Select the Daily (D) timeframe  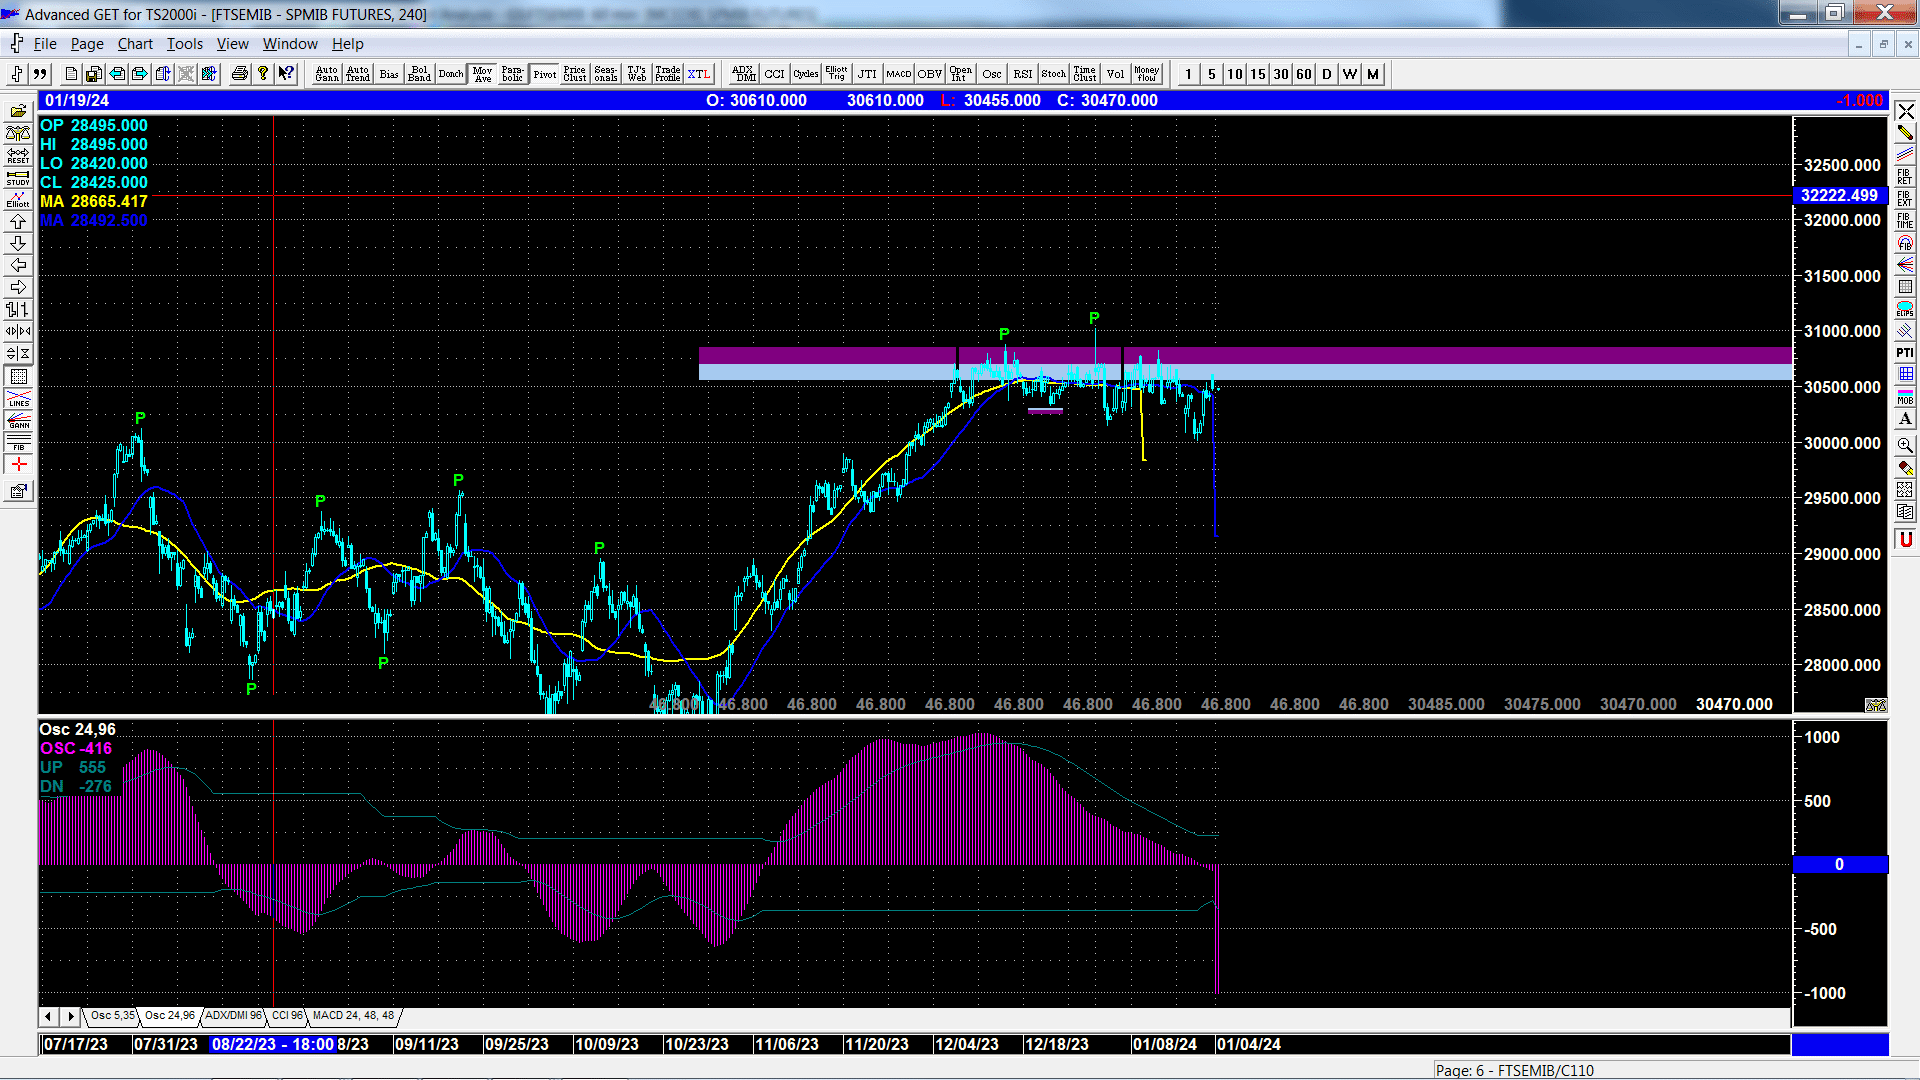click(x=1327, y=74)
